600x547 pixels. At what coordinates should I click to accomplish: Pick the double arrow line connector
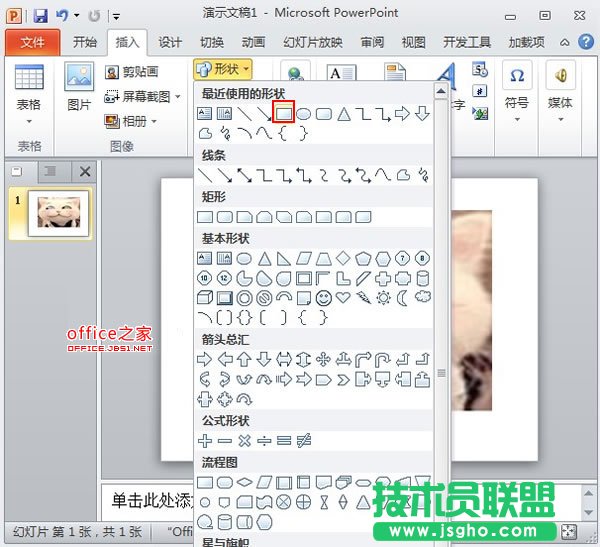(245, 175)
